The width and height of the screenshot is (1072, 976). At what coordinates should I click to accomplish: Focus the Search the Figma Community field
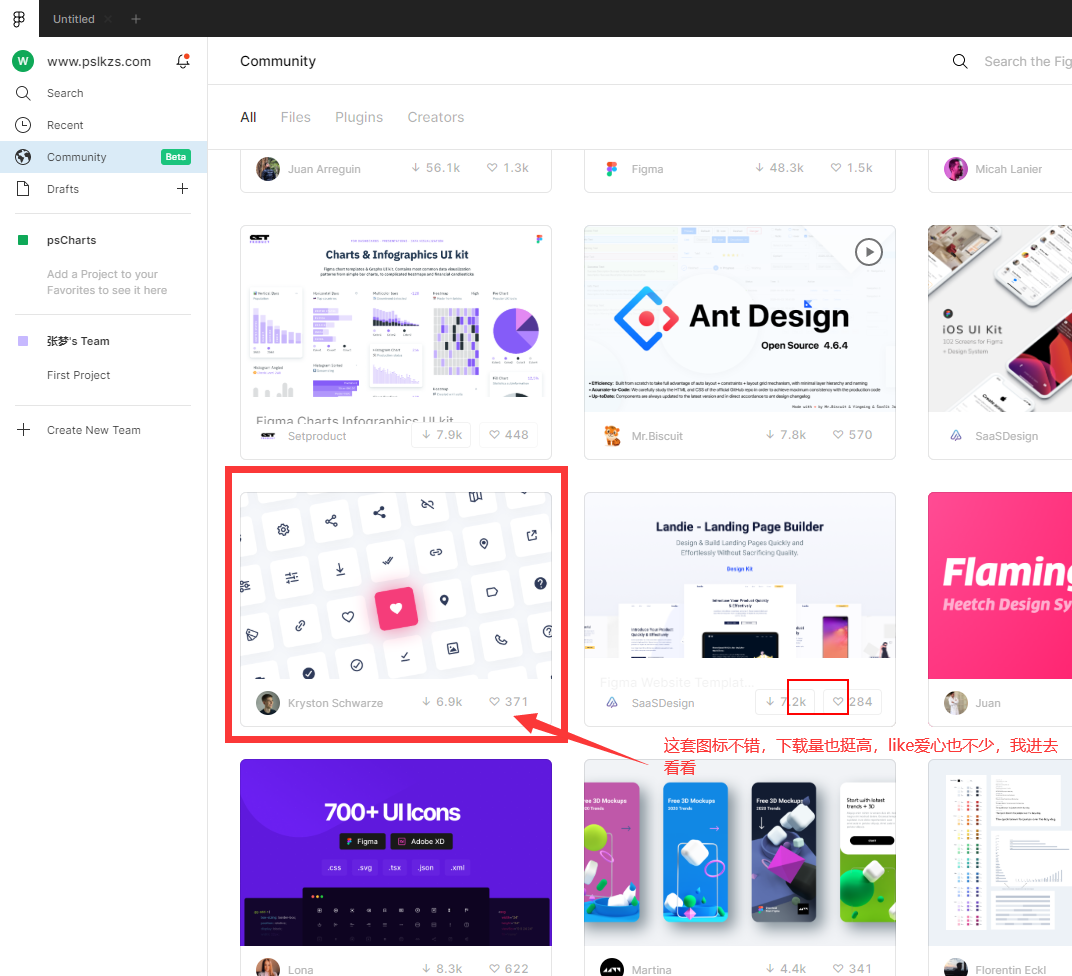[x=1028, y=62]
